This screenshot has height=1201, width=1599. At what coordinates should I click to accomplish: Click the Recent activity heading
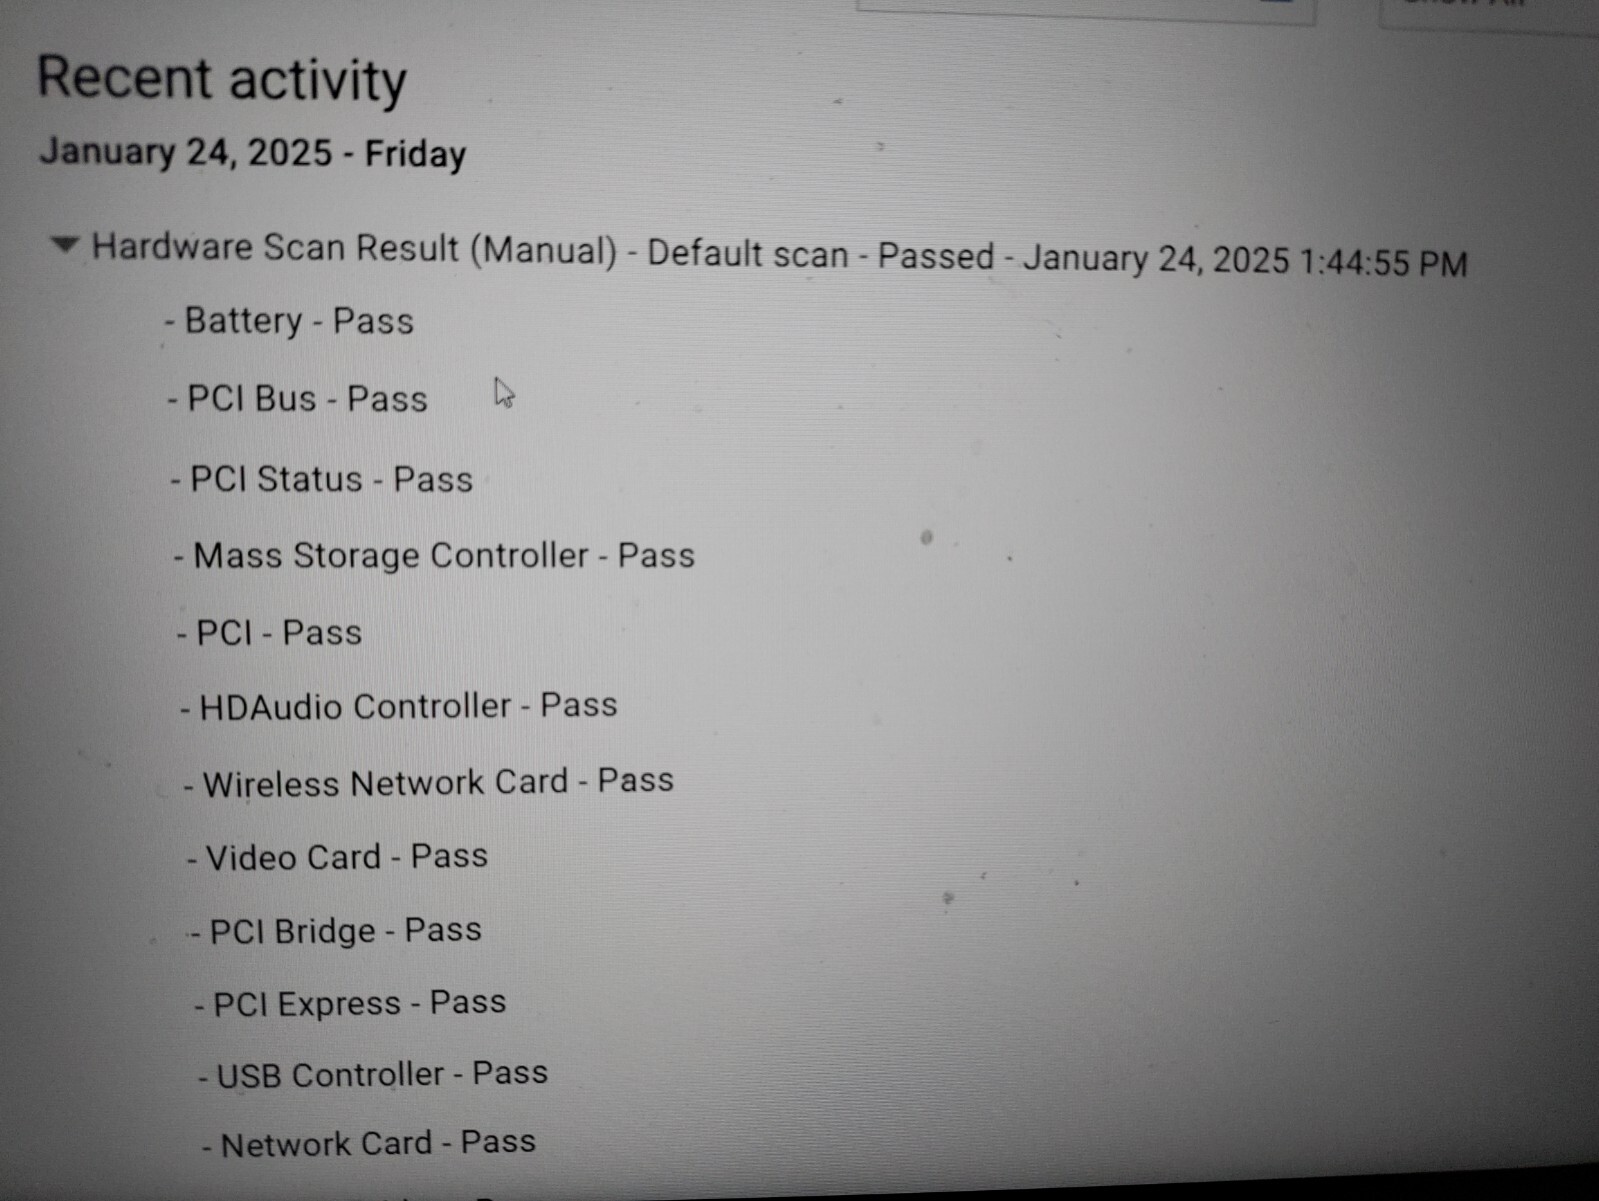click(222, 79)
